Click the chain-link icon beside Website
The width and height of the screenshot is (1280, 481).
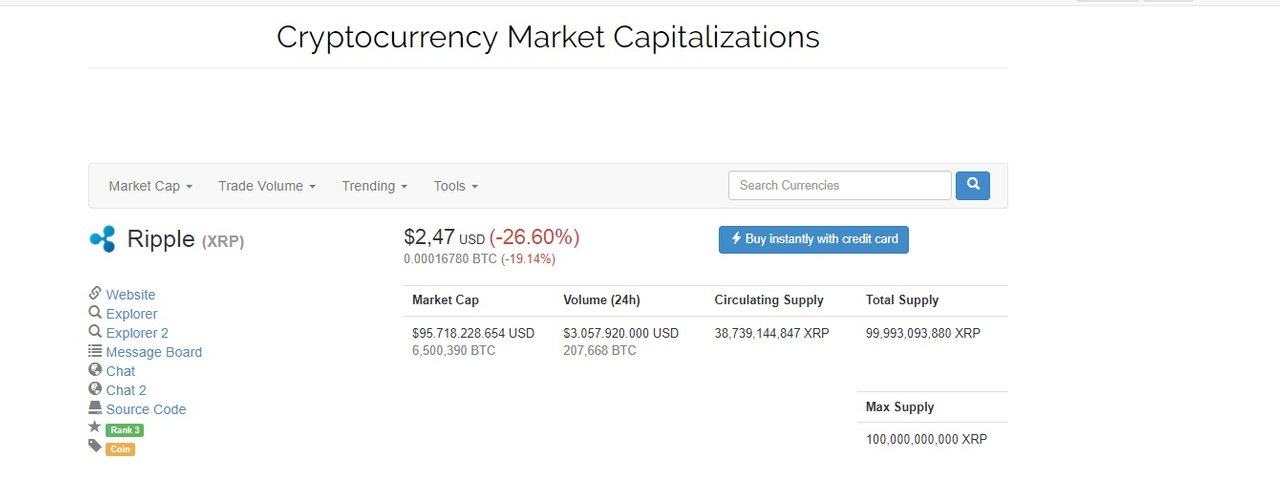(95, 294)
